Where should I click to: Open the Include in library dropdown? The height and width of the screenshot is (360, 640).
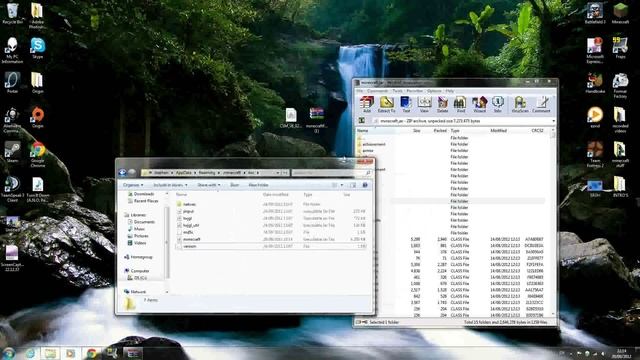click(x=170, y=185)
